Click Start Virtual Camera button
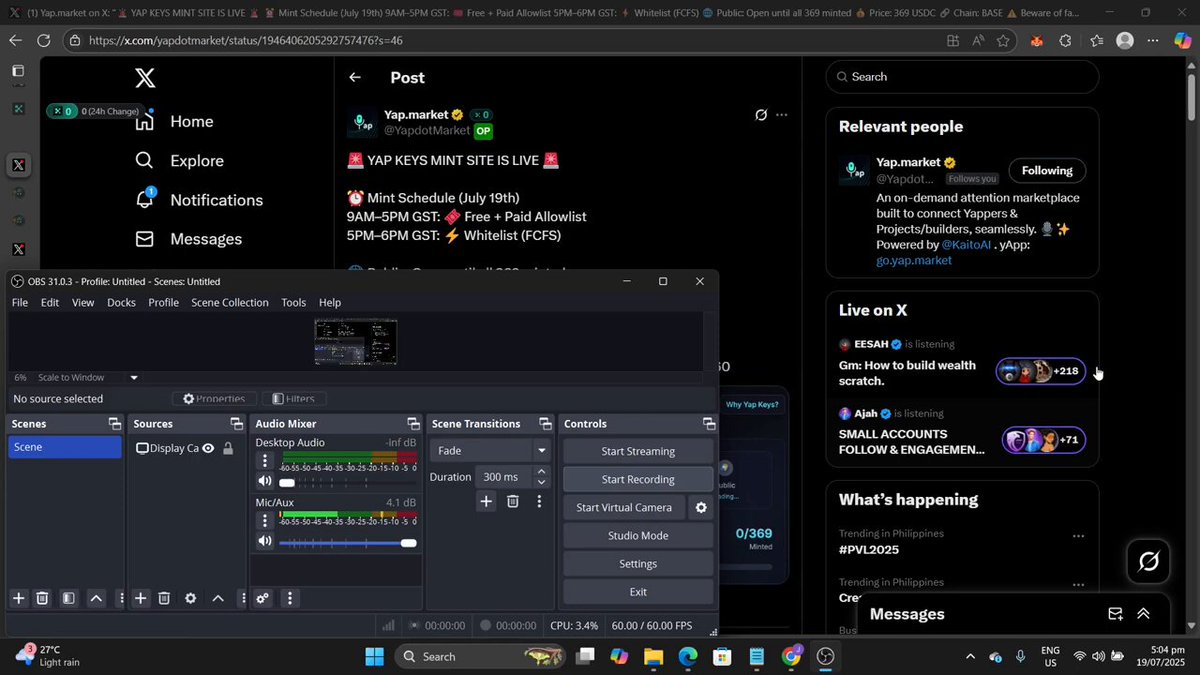This screenshot has width=1200, height=675. [624, 507]
